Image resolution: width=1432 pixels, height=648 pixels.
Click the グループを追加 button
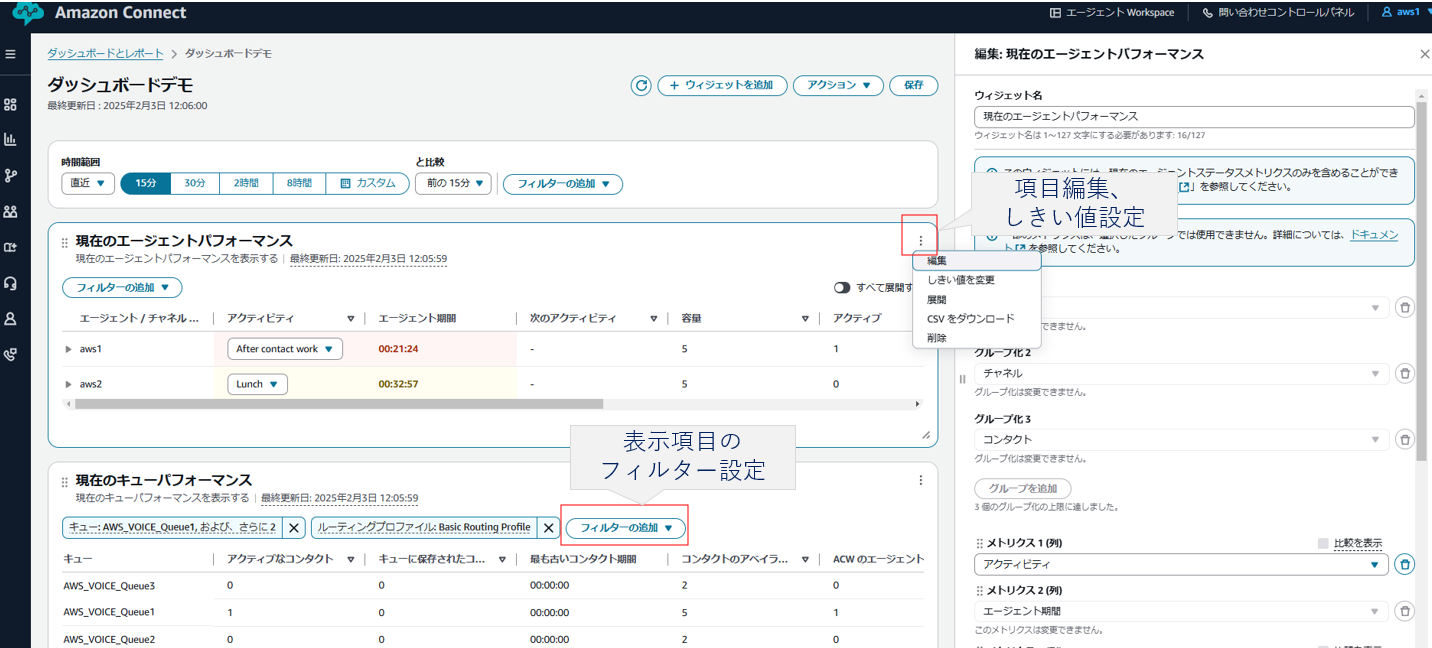[x=1023, y=489]
